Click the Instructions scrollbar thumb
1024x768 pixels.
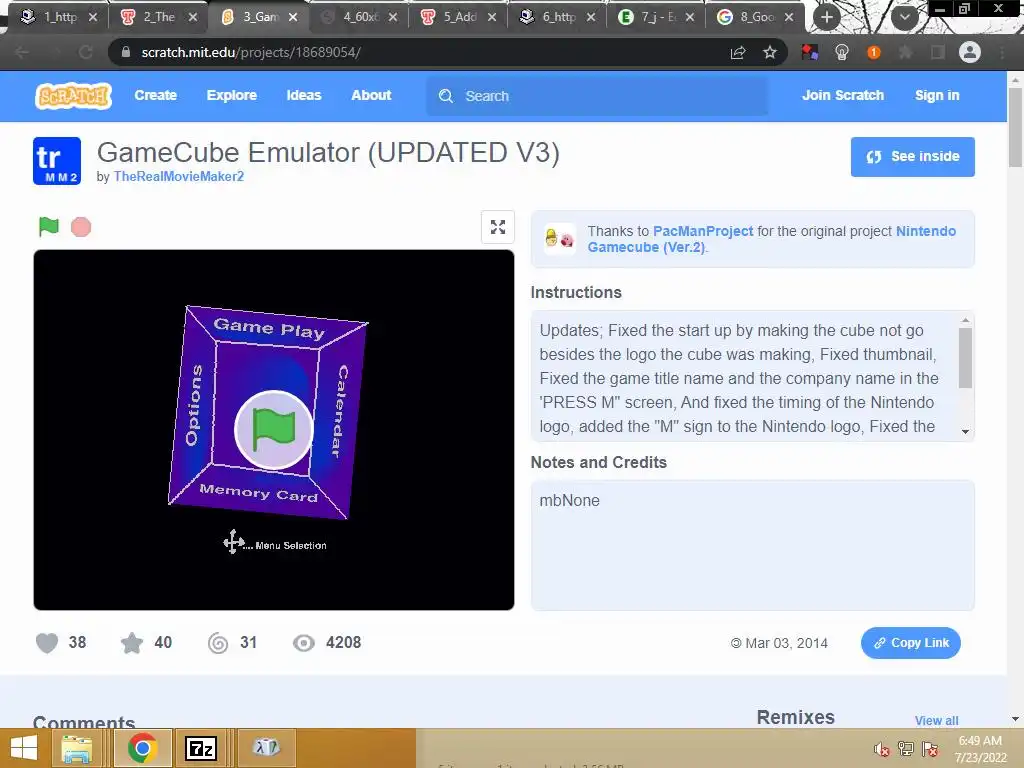pos(965,358)
